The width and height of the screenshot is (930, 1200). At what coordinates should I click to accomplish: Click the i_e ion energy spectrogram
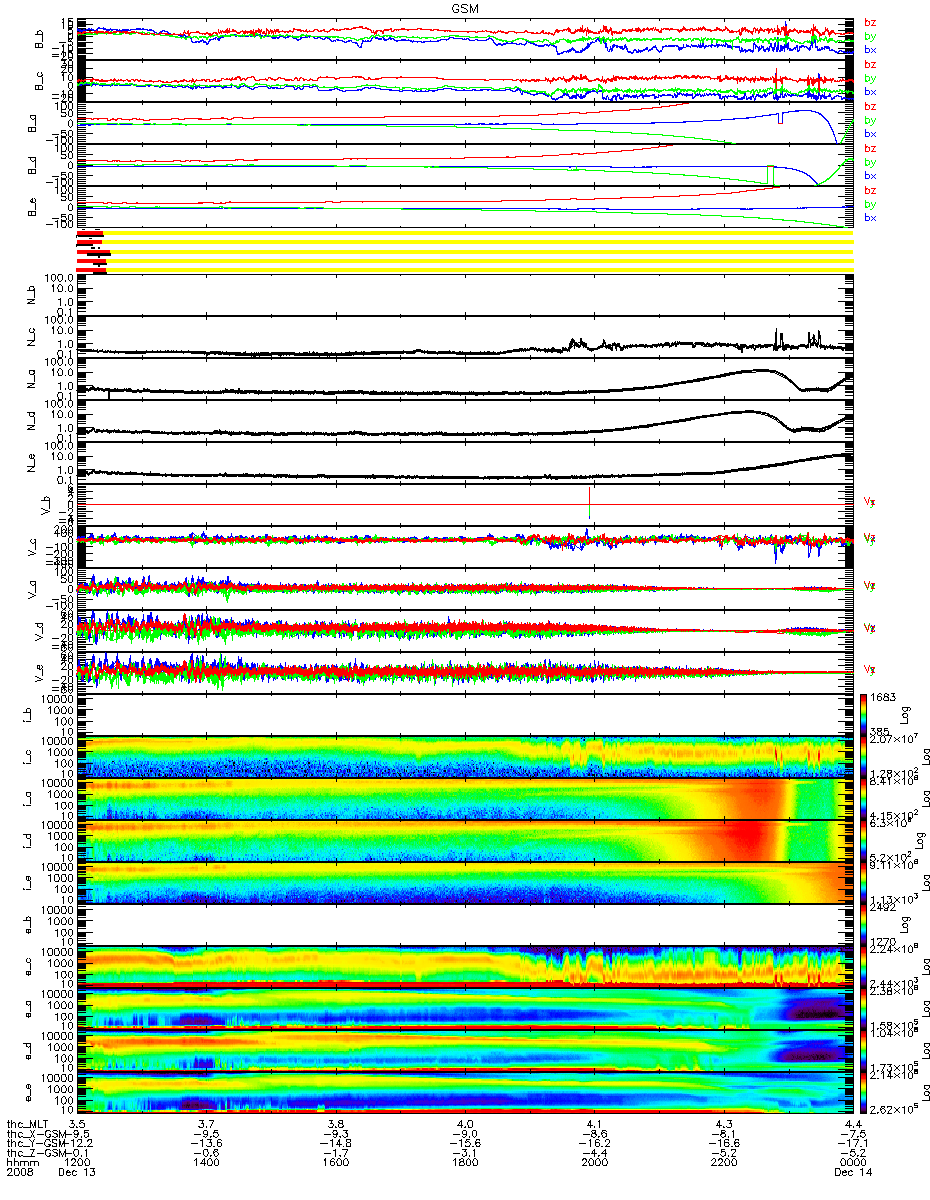point(465,883)
